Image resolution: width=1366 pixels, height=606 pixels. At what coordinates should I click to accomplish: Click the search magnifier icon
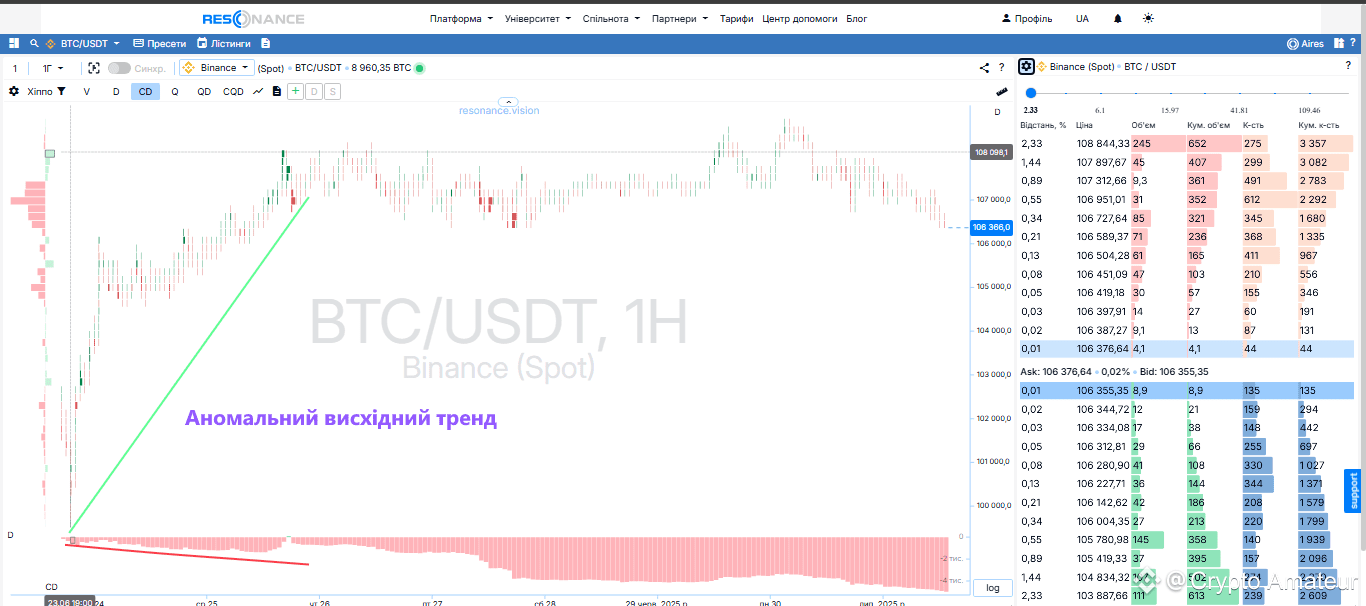[x=34, y=44]
